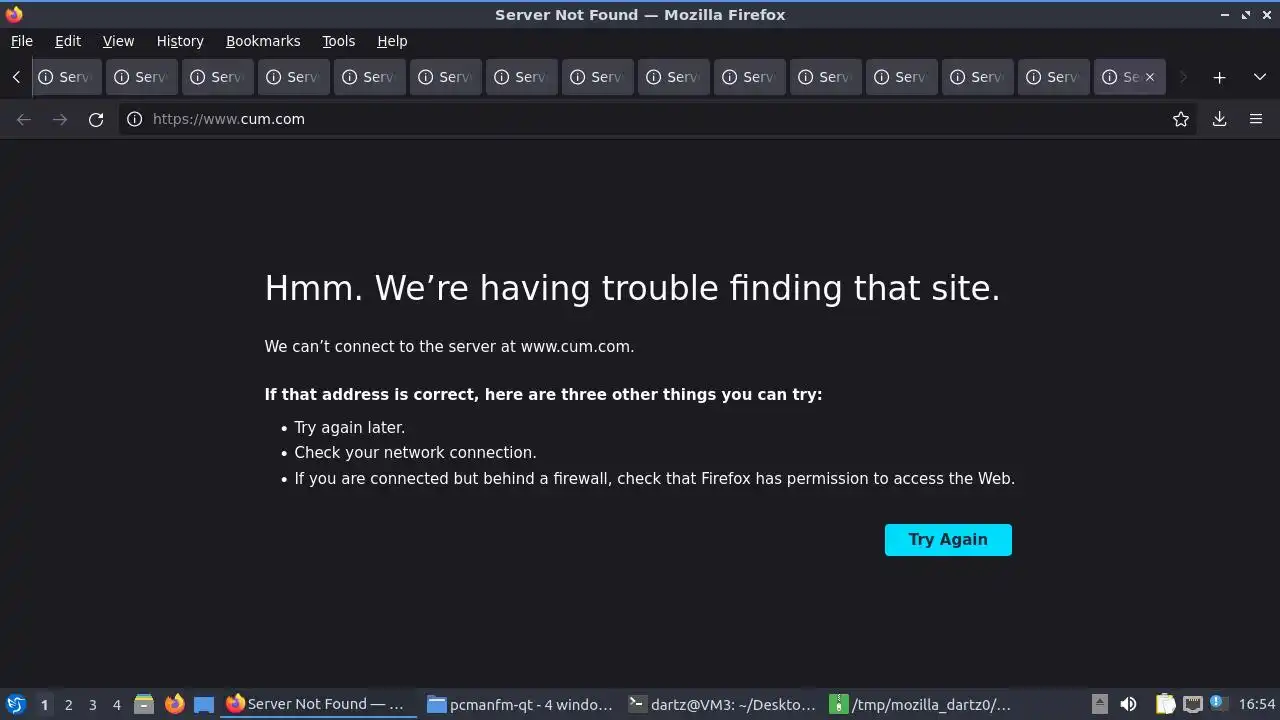Click 'Check your network connection.' bullet
Image resolution: width=1280 pixels, height=720 pixels.
pyautogui.click(x=415, y=453)
